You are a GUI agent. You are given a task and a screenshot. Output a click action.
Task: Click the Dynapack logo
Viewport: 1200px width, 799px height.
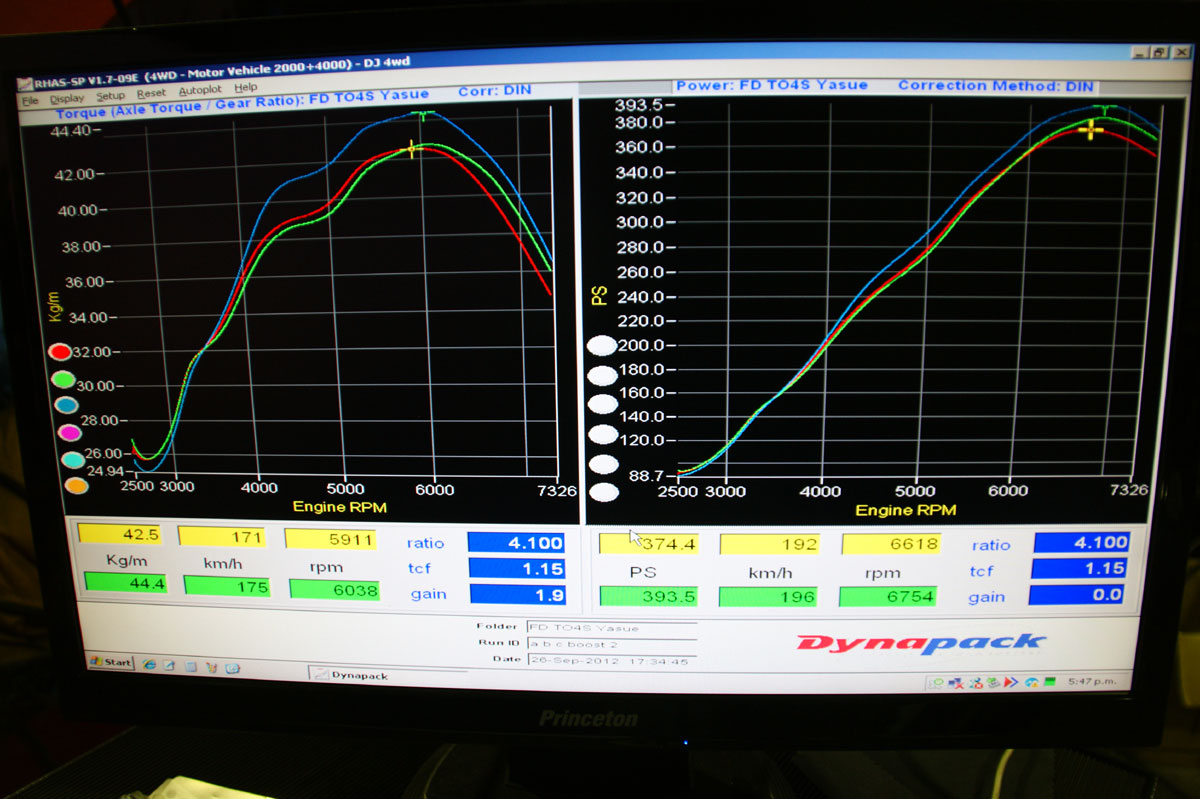(920, 643)
